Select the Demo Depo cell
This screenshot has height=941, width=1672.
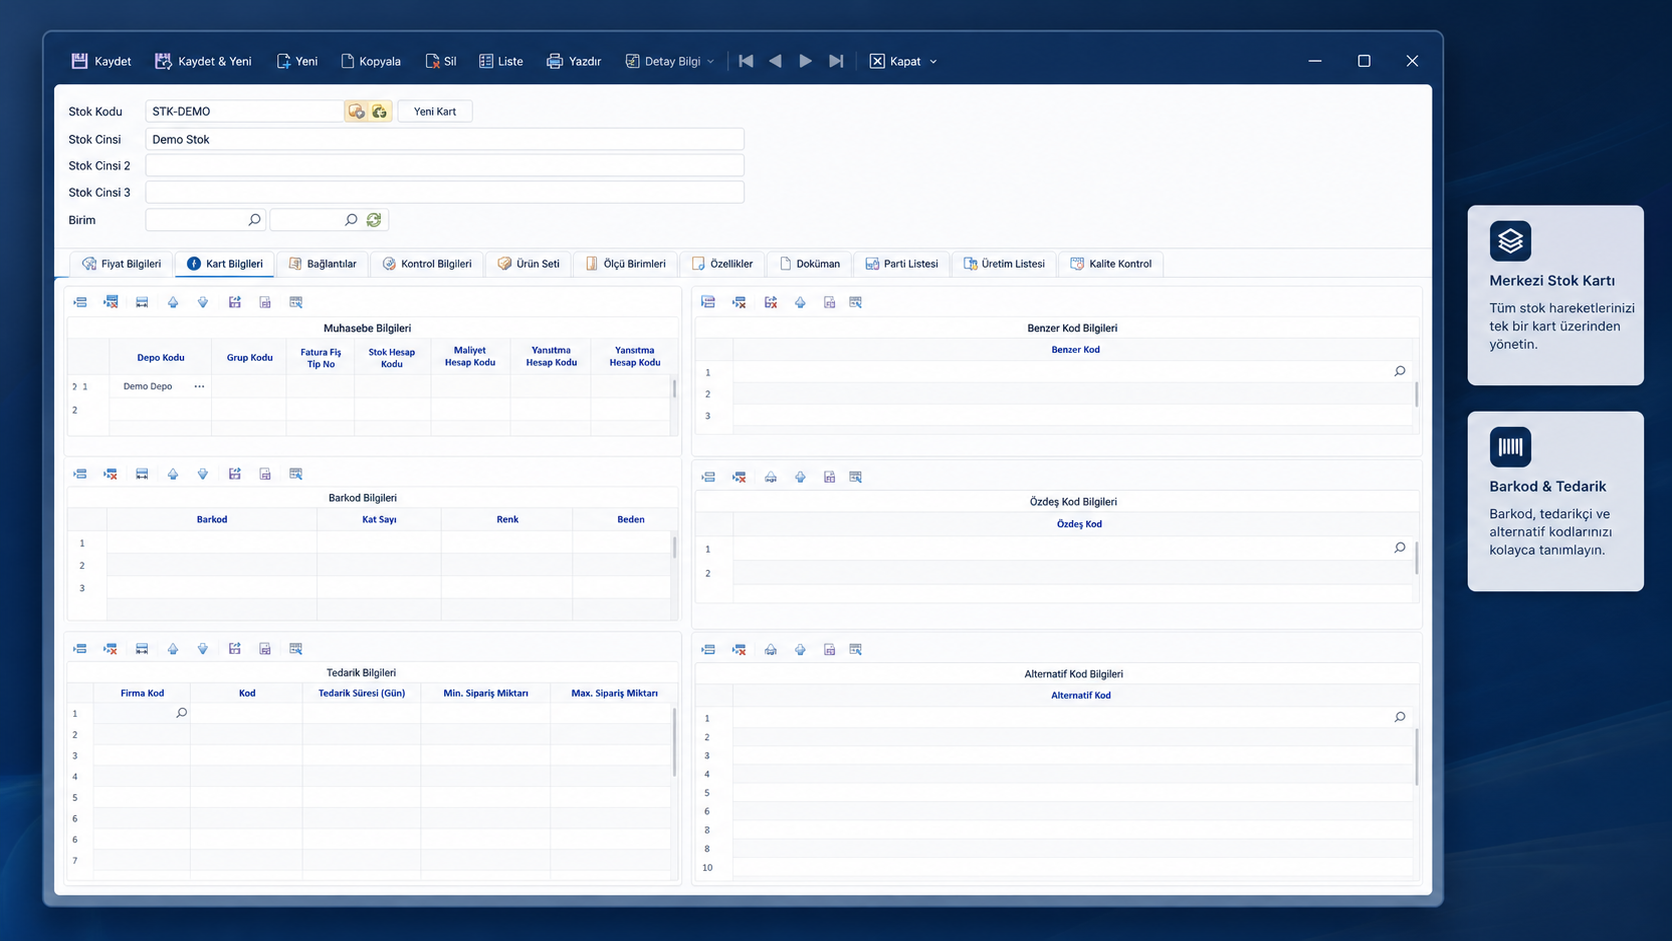160,386
